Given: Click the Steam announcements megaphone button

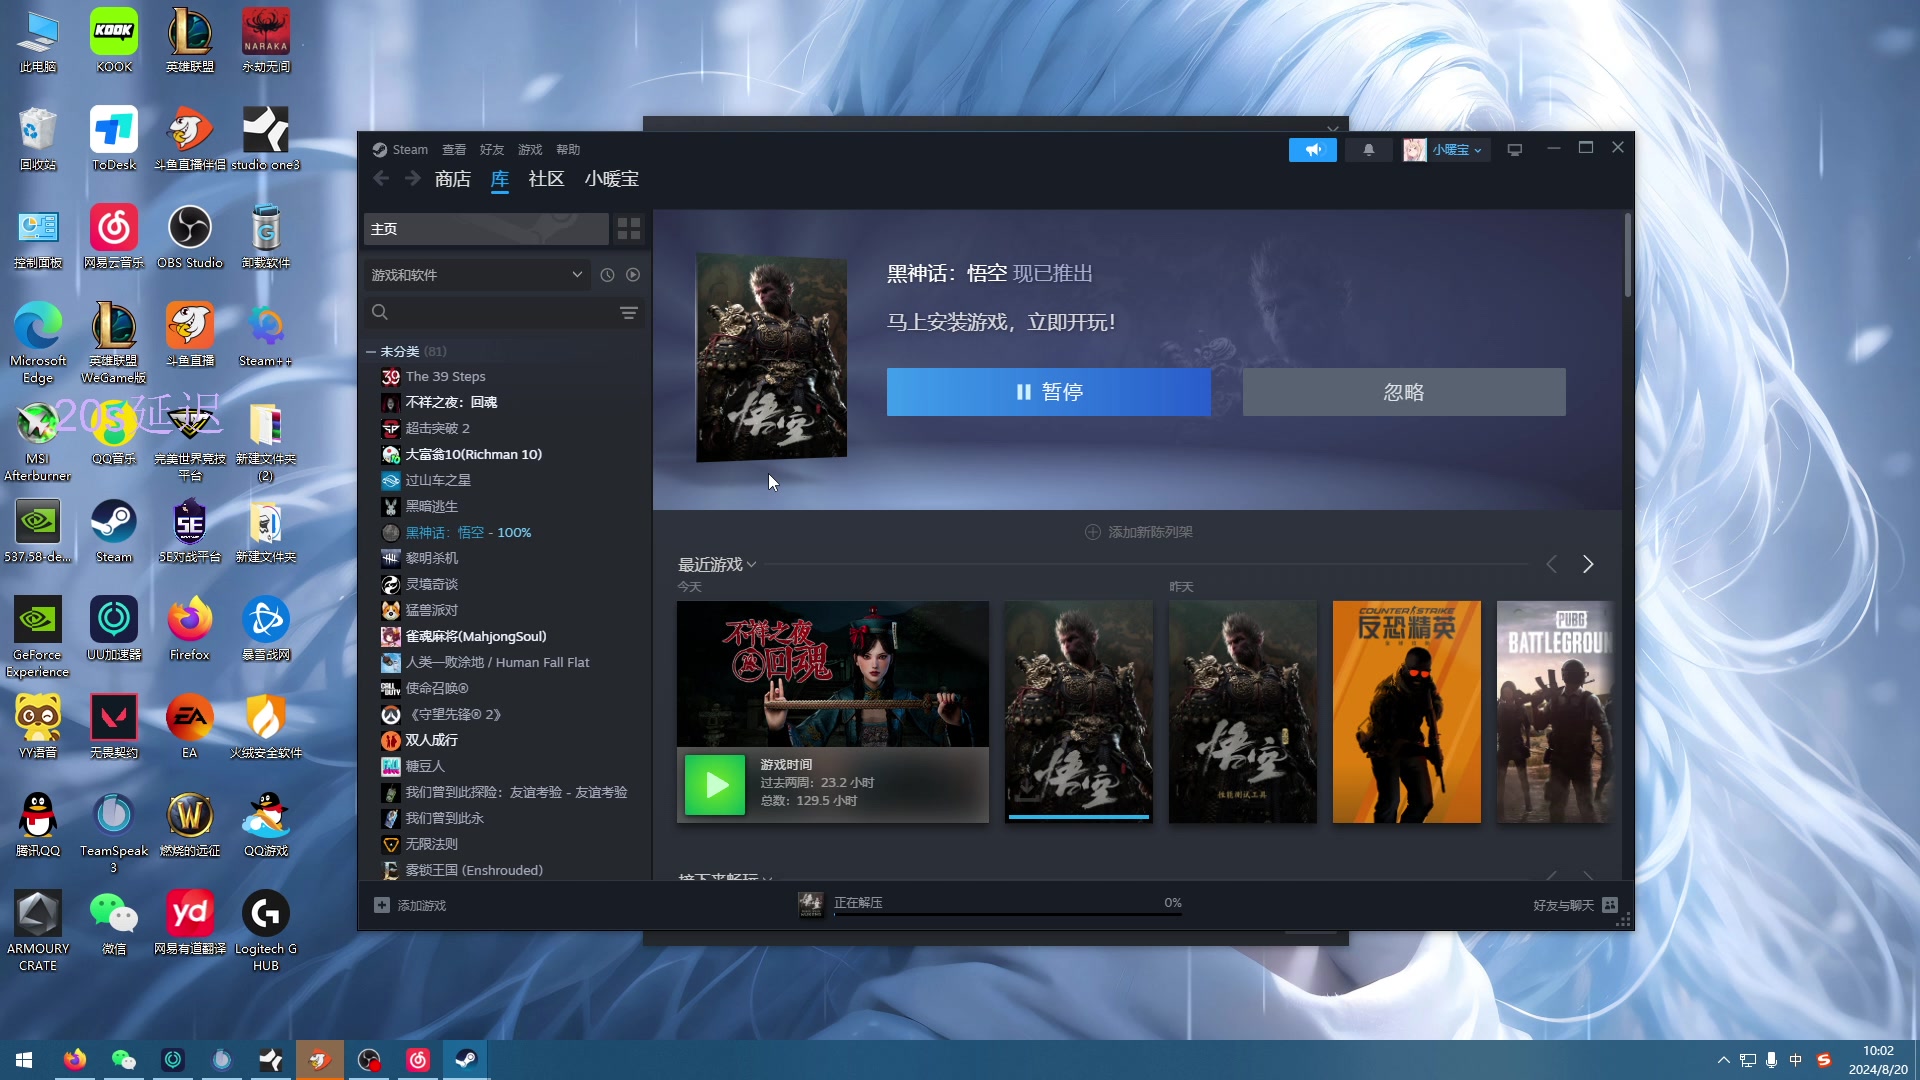Looking at the screenshot, I should click(1312, 150).
